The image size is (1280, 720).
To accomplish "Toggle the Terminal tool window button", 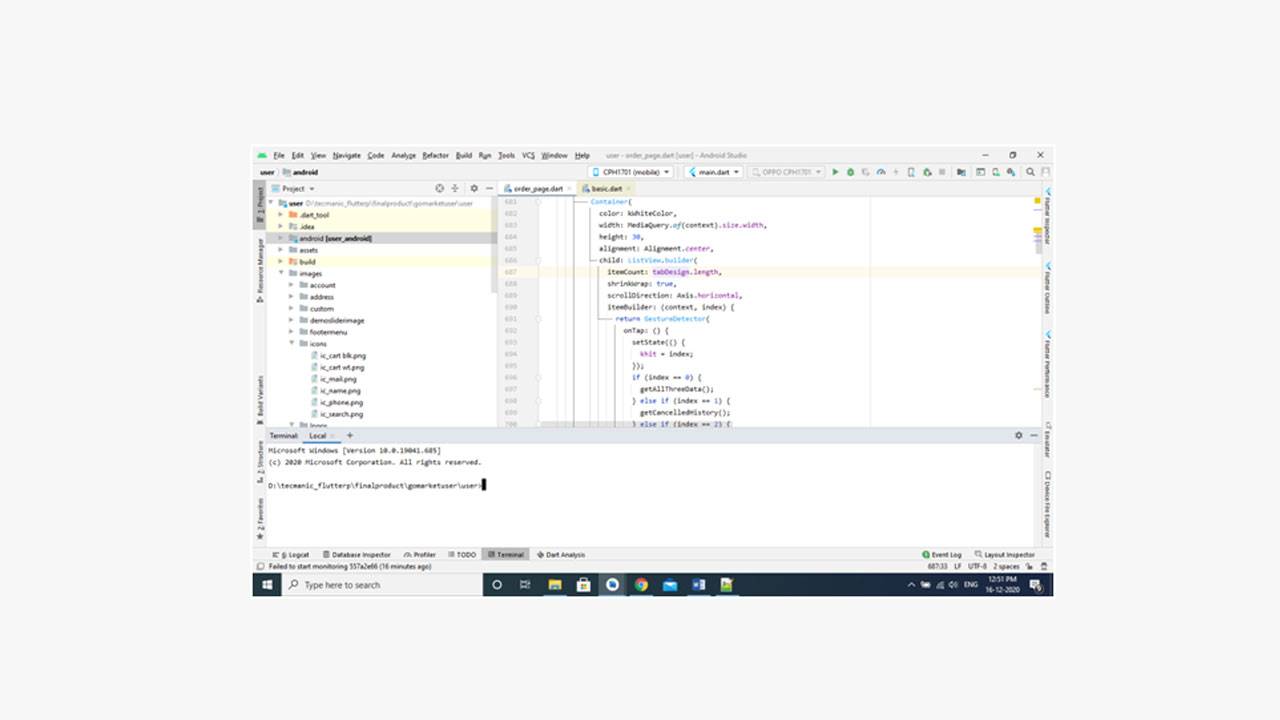I will click(x=505, y=554).
